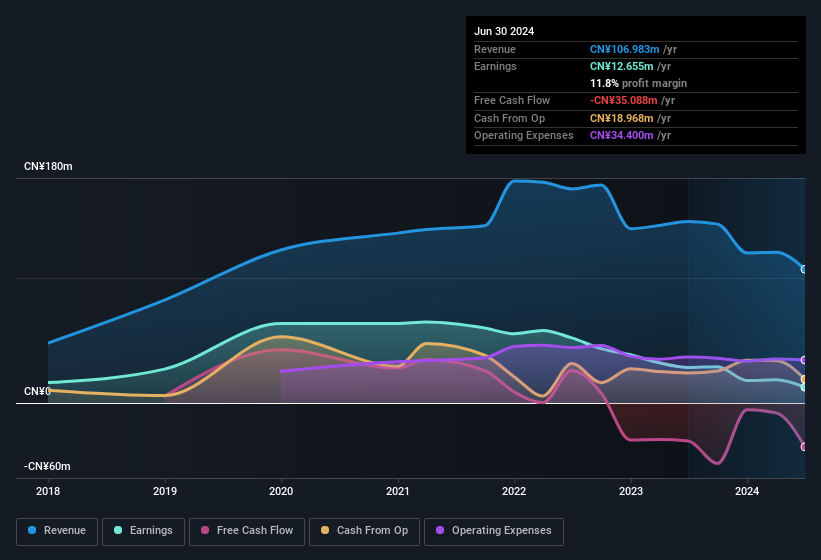Click the CN¥0 y-axis label

[x=37, y=391]
